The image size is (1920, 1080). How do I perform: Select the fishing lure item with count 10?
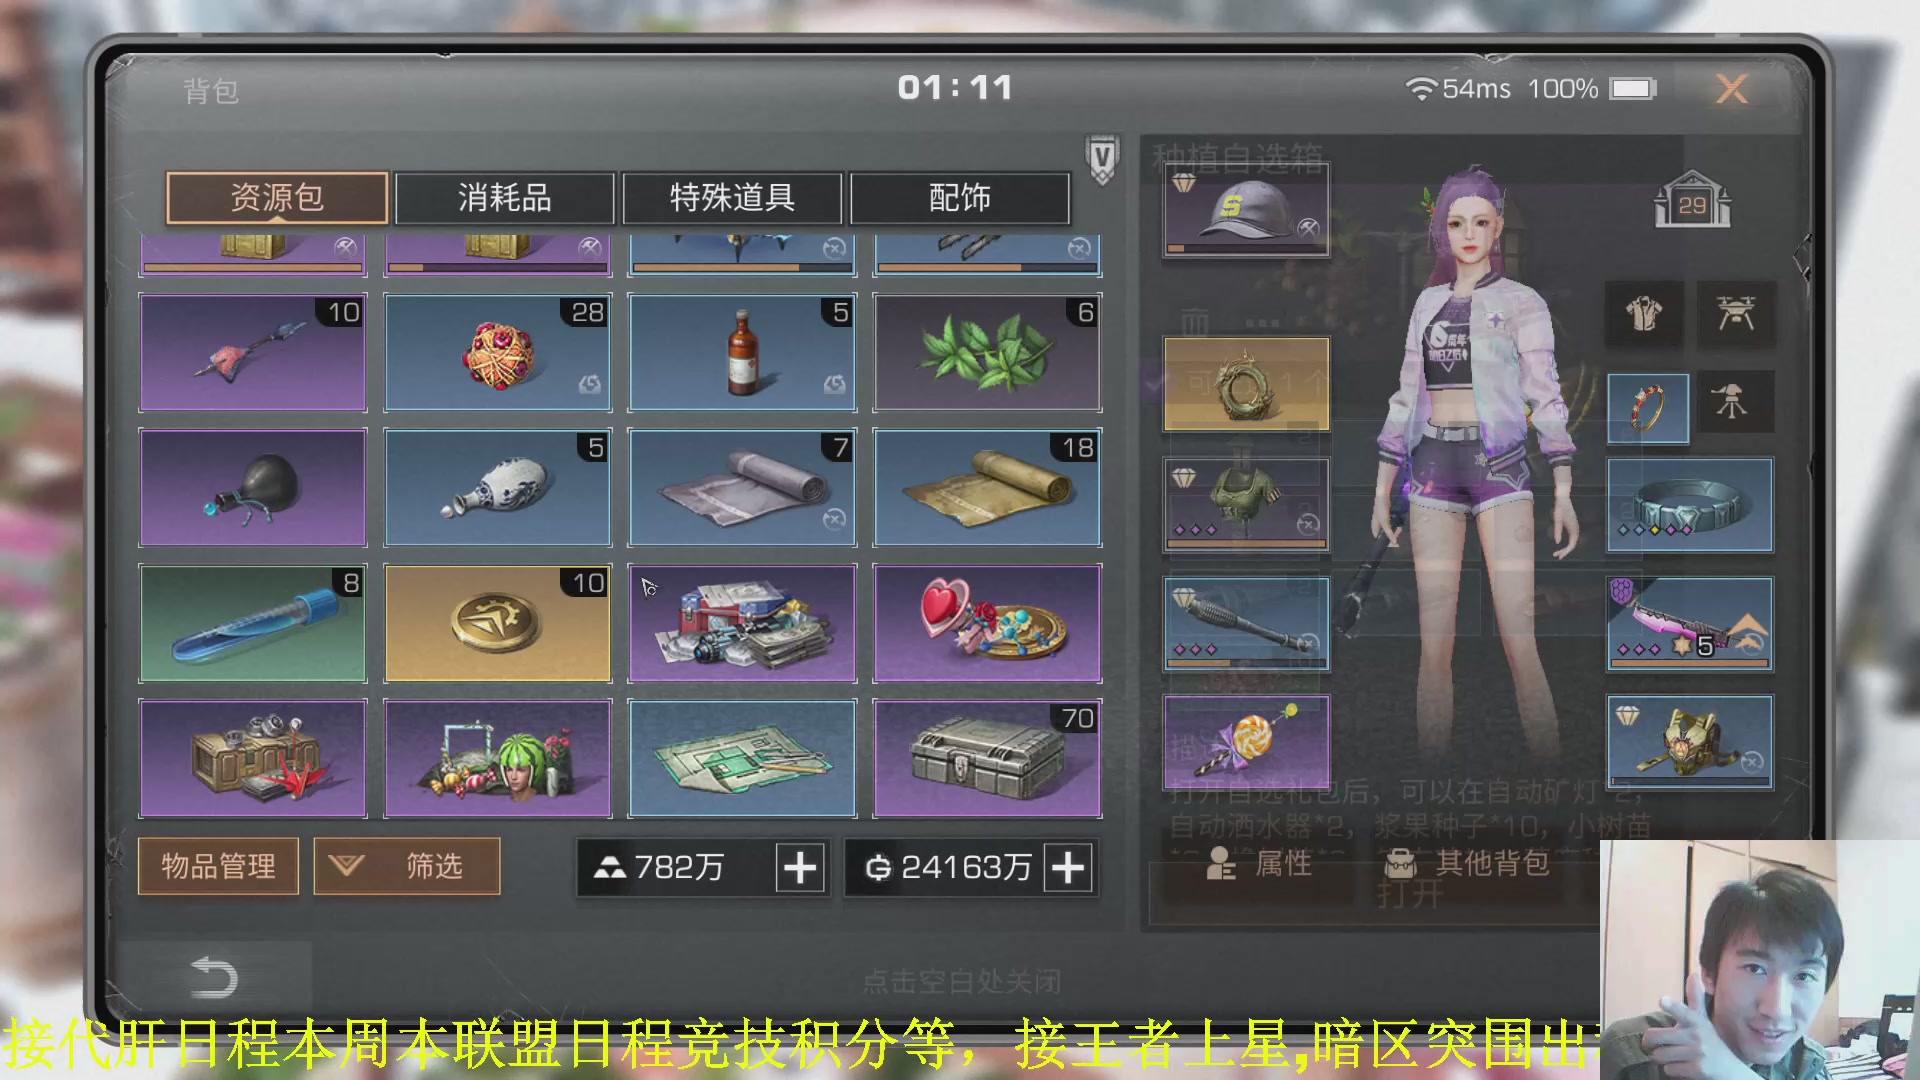[253, 353]
